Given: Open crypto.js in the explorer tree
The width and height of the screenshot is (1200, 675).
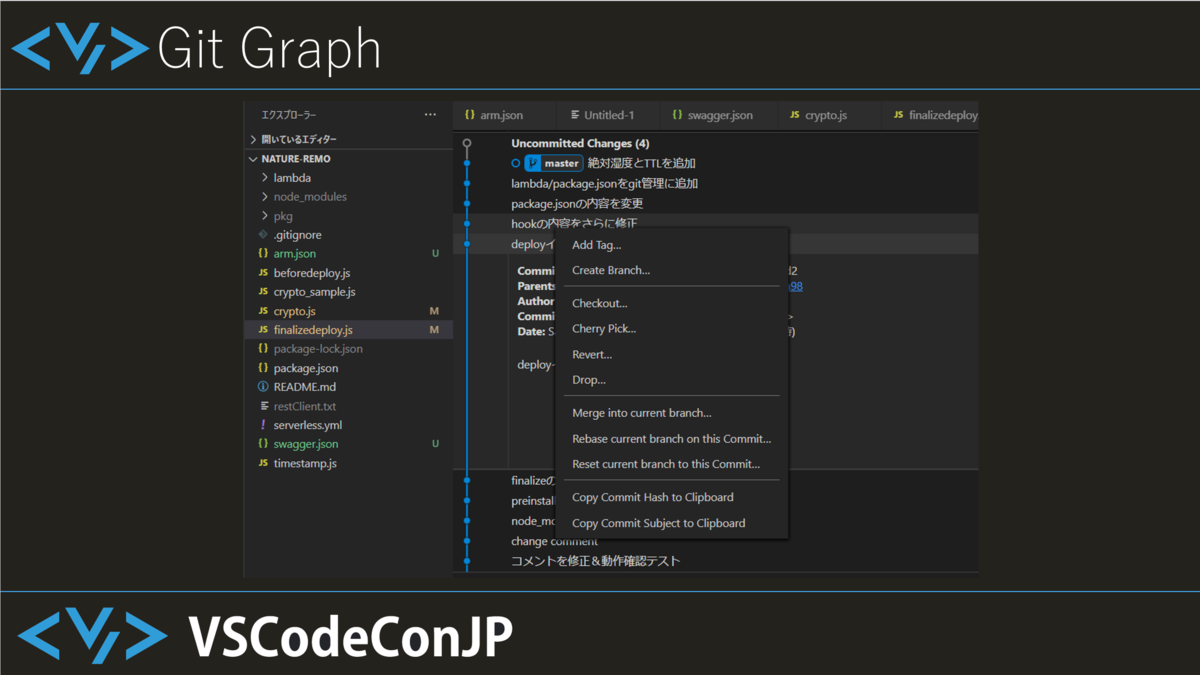Looking at the screenshot, I should [x=295, y=311].
